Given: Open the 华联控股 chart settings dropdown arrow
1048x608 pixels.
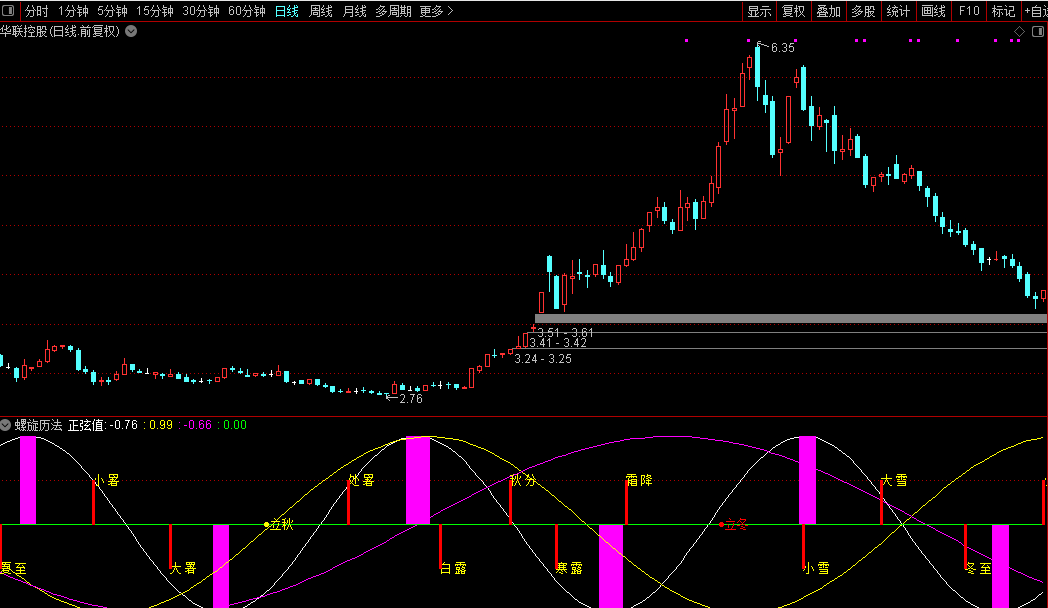Looking at the screenshot, I should (x=131, y=31).
